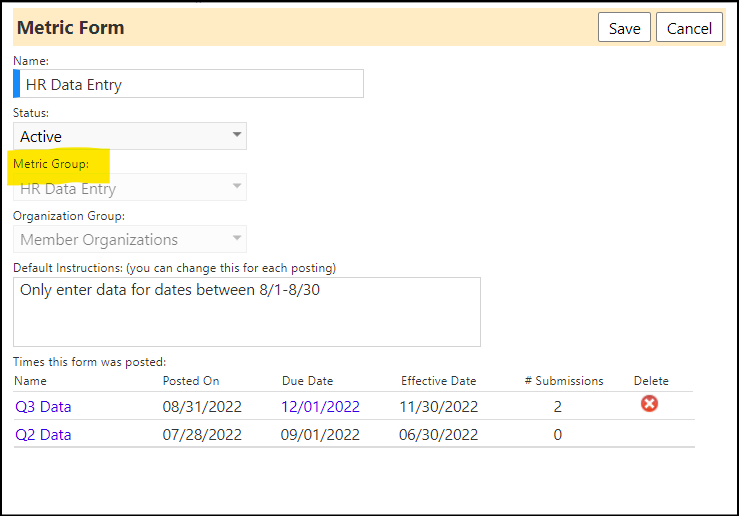Click the submissions count 2 for Q3 Data
This screenshot has width=739, height=516.
tap(558, 406)
